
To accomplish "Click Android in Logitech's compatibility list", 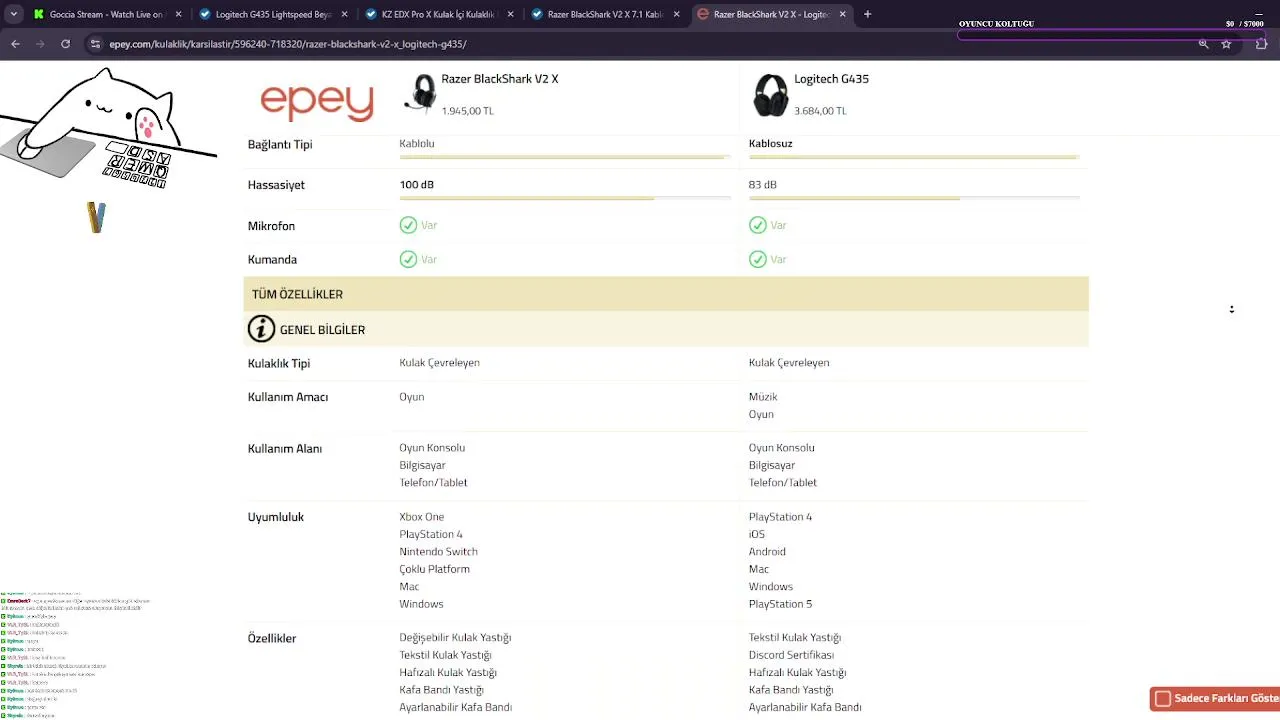I will (767, 552).
